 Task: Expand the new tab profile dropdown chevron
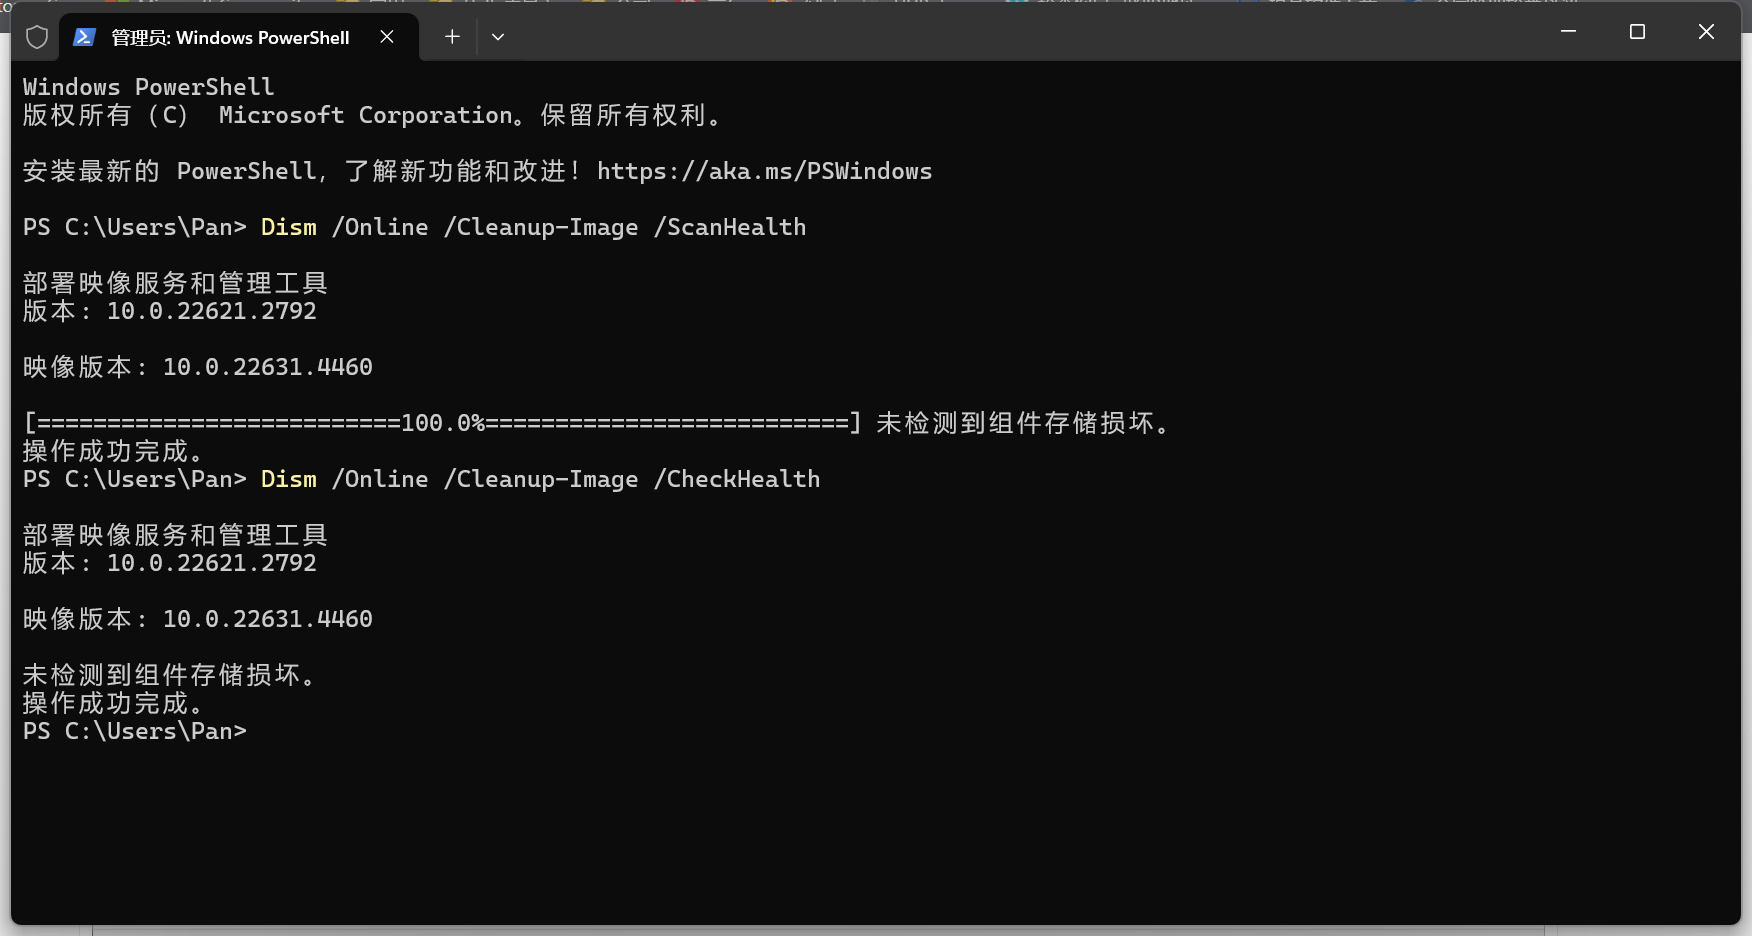(x=498, y=37)
